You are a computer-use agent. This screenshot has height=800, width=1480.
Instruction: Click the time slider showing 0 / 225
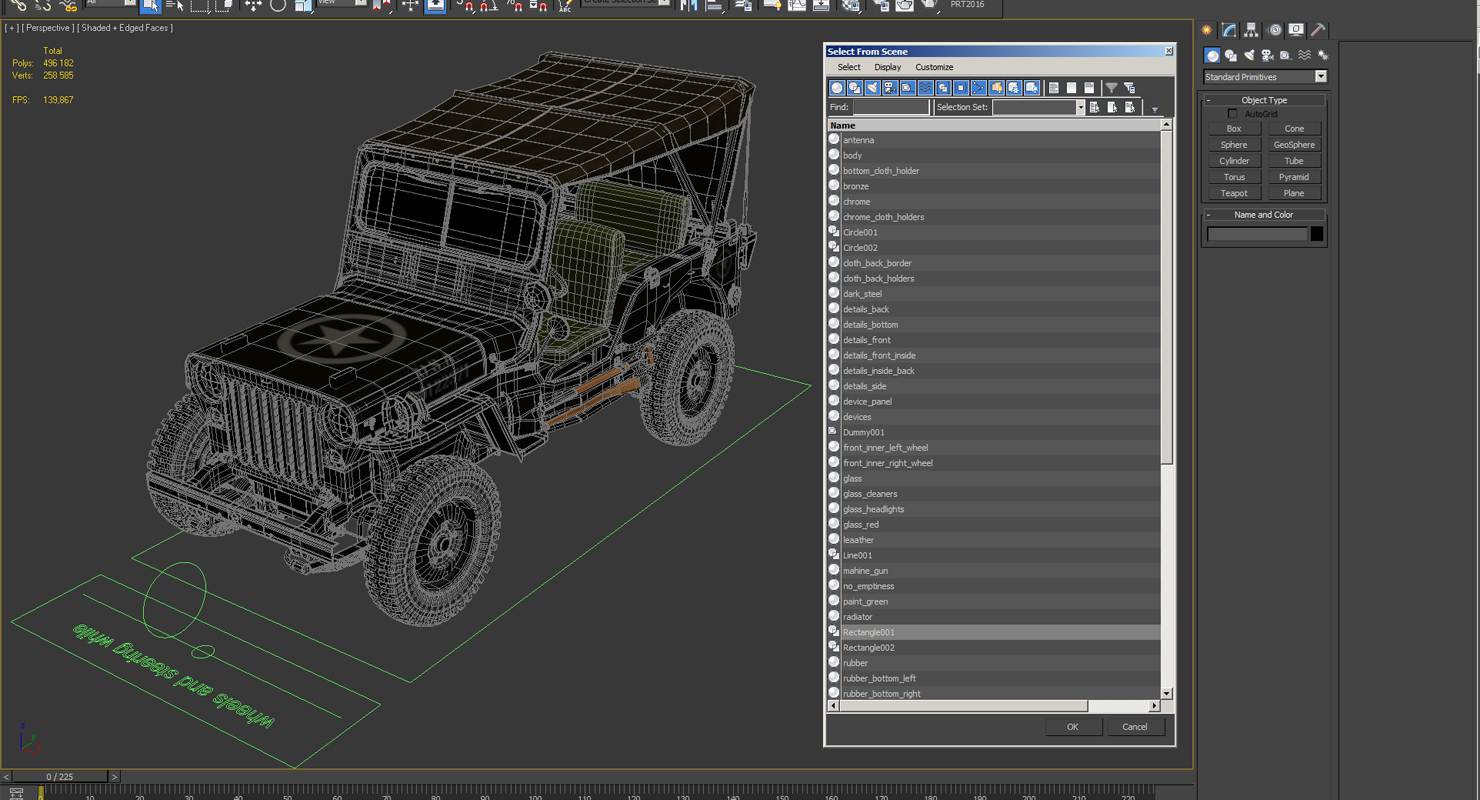point(59,777)
